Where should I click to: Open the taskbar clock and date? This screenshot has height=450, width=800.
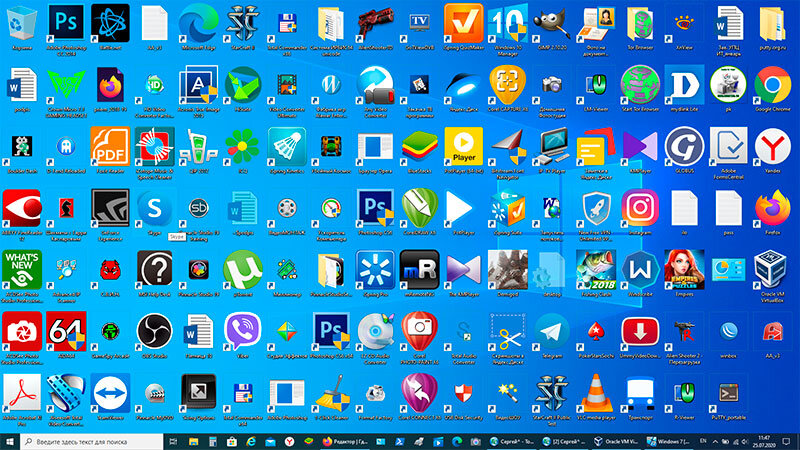(764, 441)
